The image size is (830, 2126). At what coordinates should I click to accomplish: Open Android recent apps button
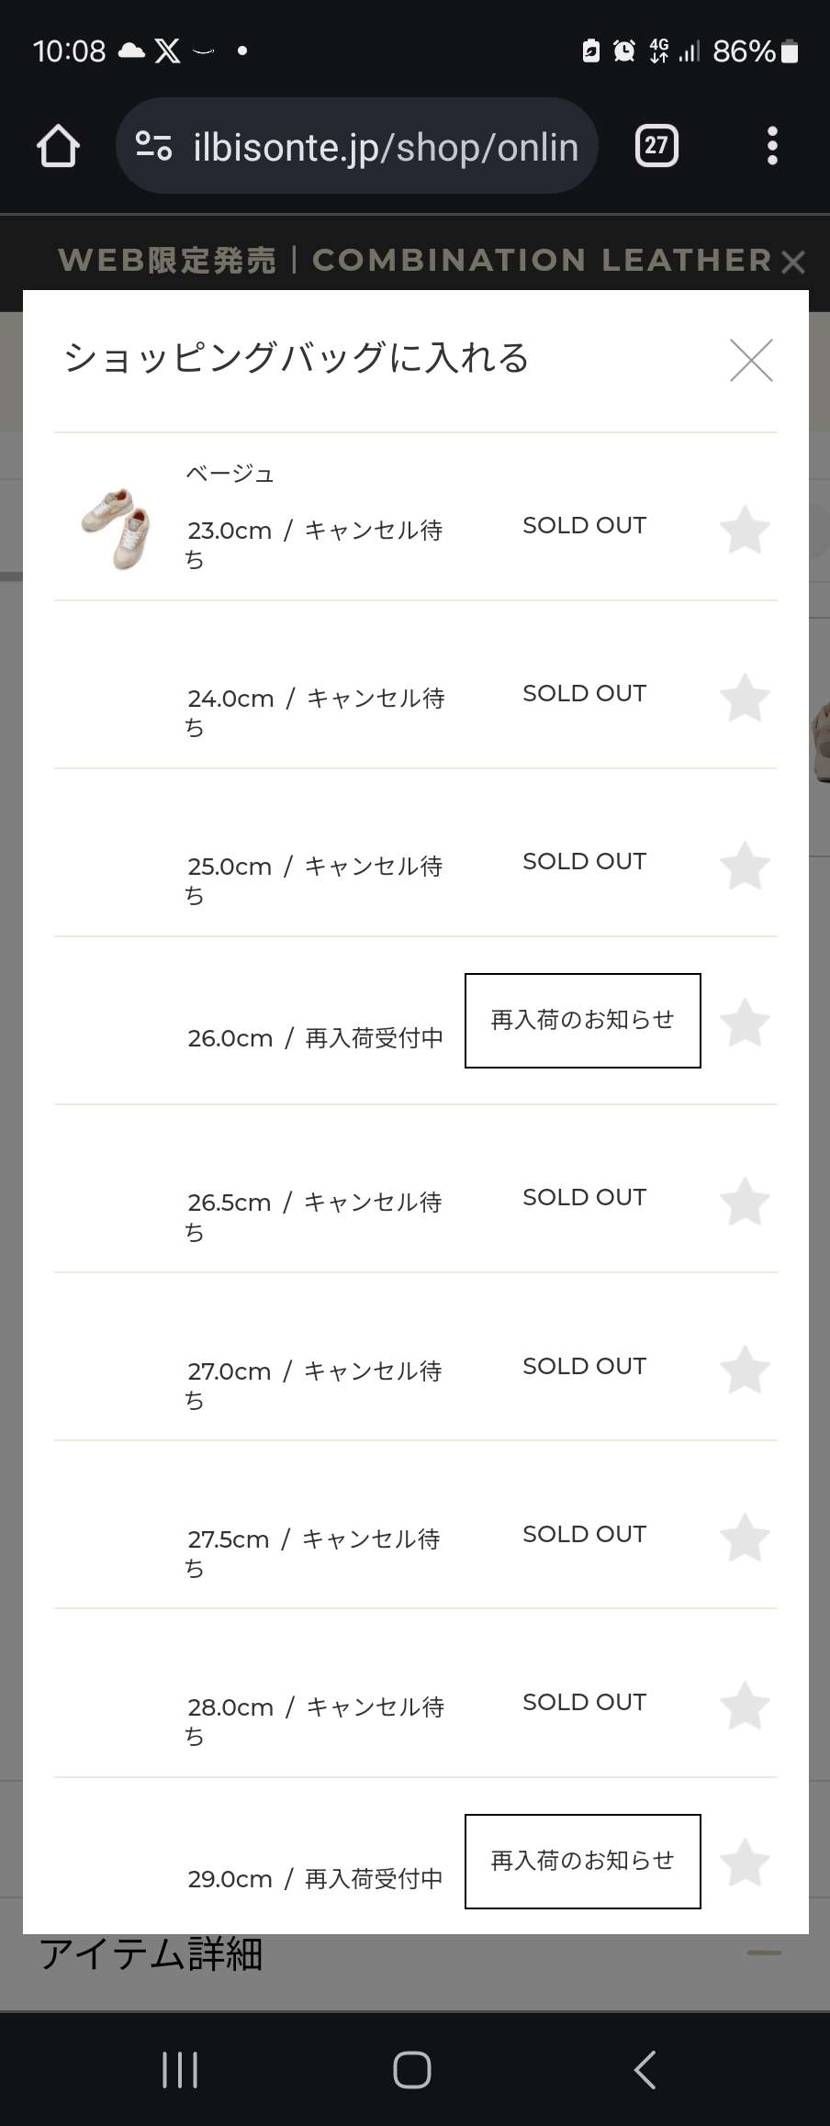click(x=180, y=2069)
